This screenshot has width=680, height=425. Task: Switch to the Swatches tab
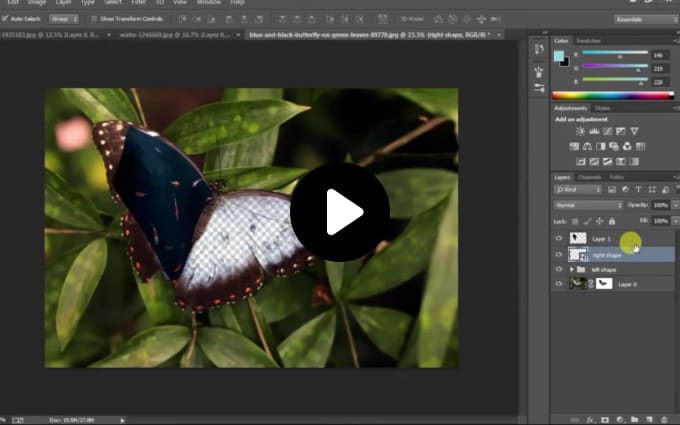click(588, 41)
